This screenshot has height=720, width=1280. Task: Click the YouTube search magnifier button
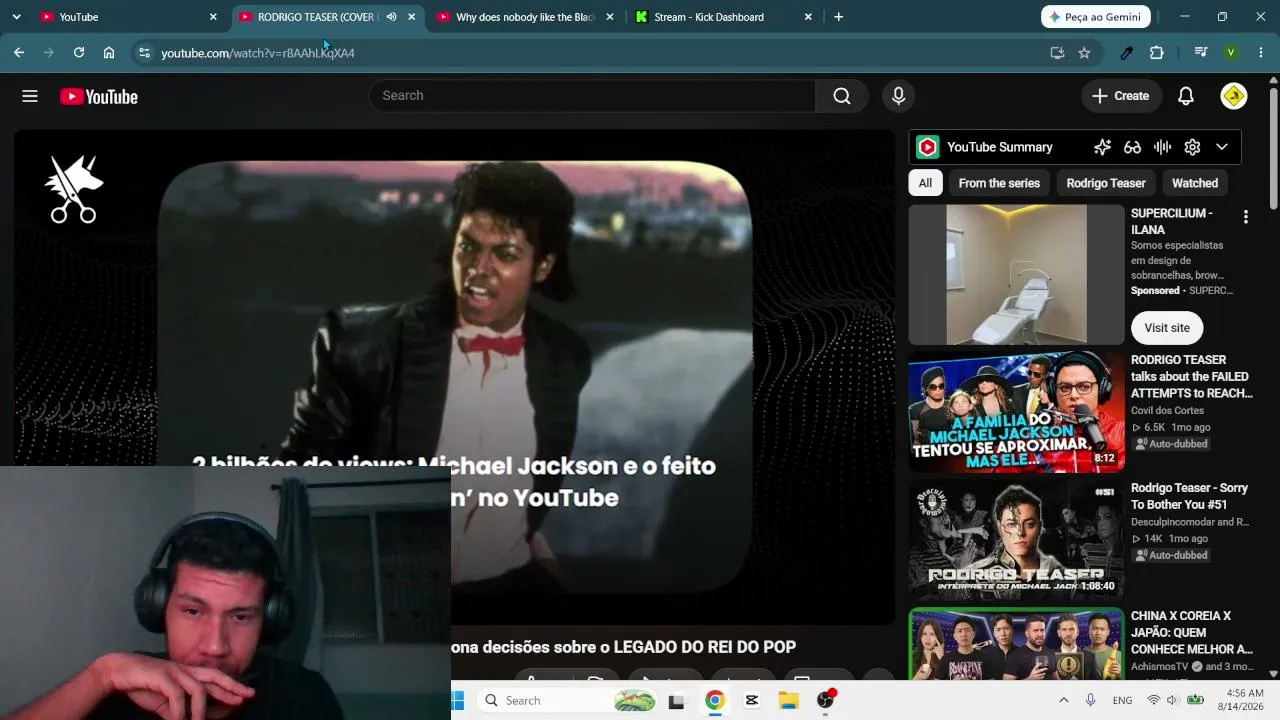coord(842,96)
